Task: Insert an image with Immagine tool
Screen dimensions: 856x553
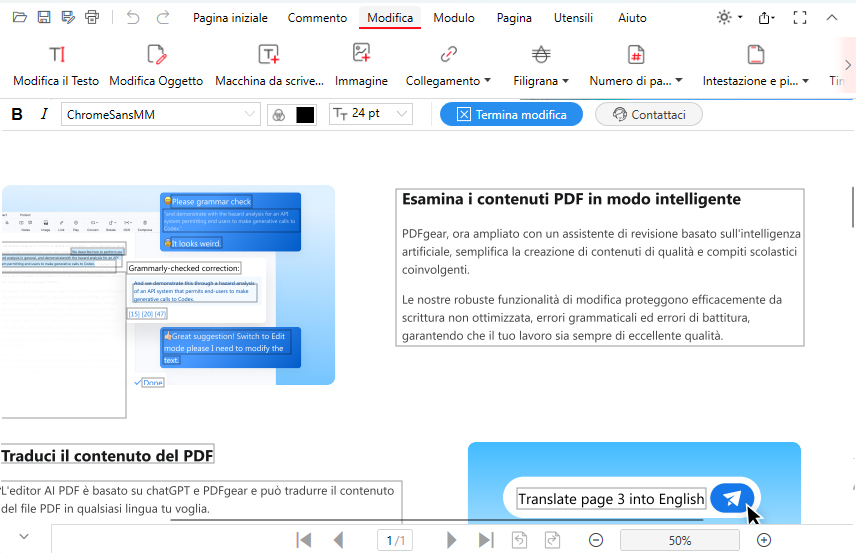Action: [361, 67]
